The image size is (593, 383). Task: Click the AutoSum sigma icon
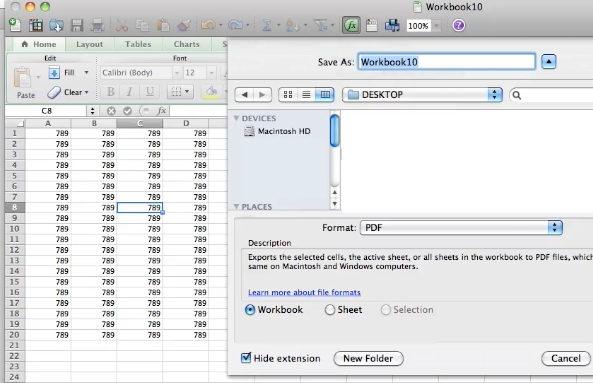click(267, 25)
